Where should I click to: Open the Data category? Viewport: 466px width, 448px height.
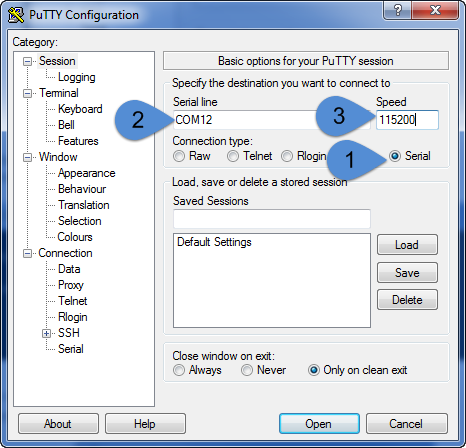(69, 269)
